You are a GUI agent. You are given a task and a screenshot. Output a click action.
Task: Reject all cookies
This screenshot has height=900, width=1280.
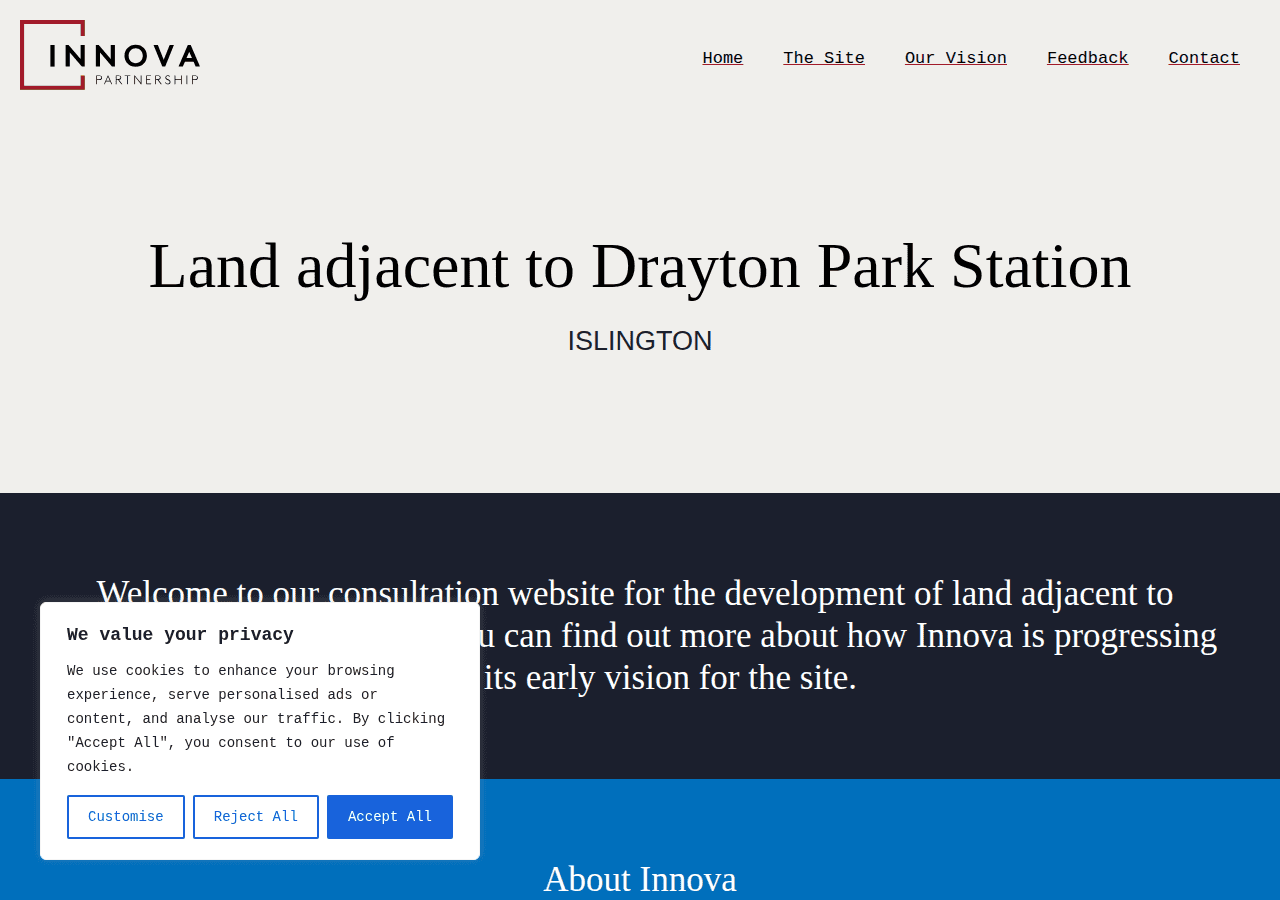click(x=256, y=817)
